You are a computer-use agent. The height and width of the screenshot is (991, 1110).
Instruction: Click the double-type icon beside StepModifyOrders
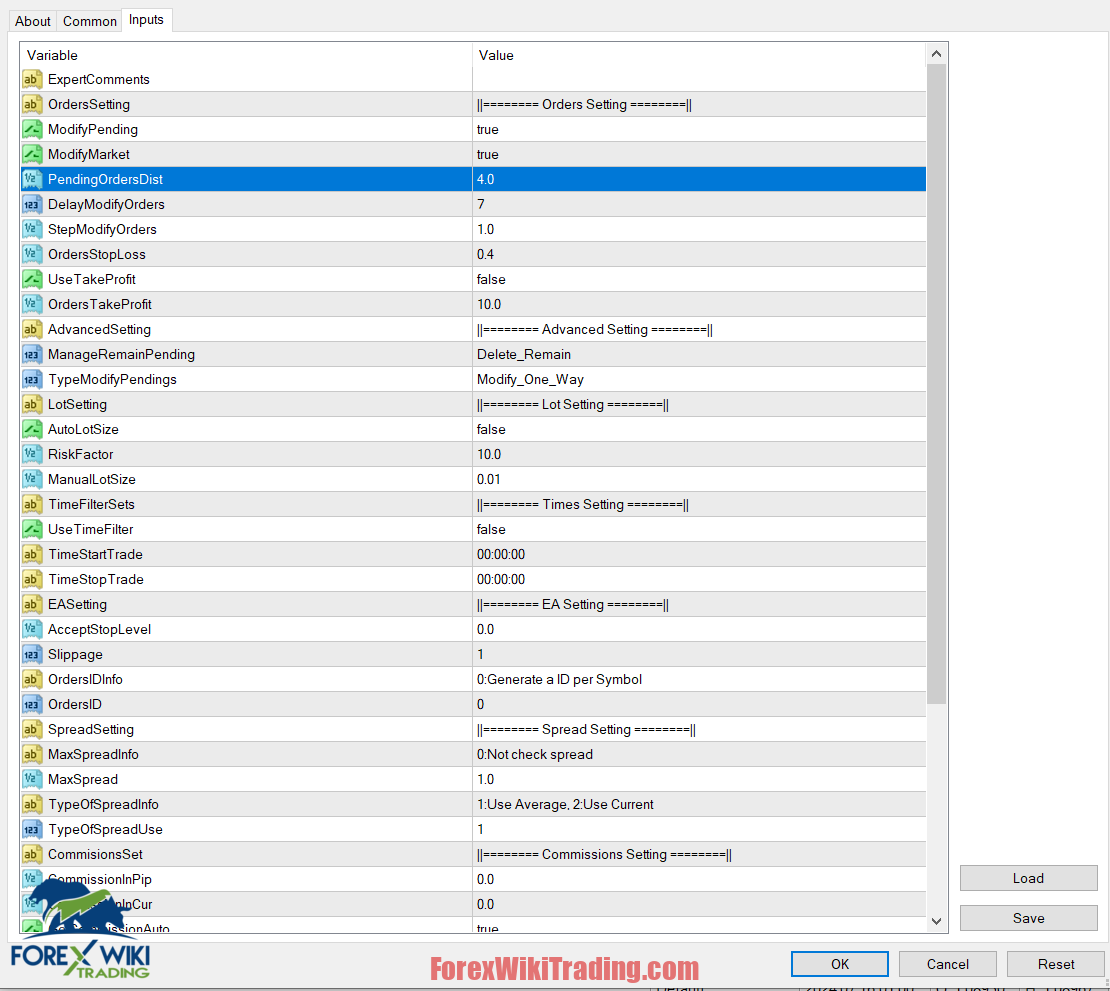[32, 229]
